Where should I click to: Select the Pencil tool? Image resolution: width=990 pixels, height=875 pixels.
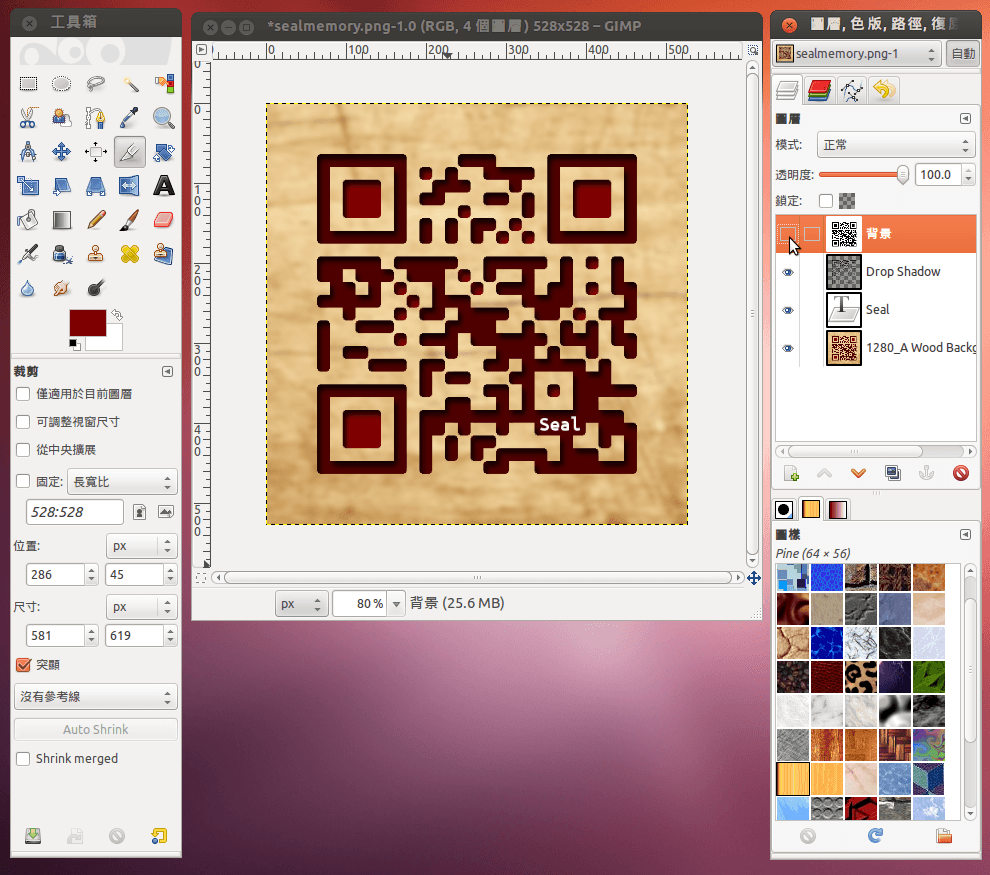tap(96, 220)
